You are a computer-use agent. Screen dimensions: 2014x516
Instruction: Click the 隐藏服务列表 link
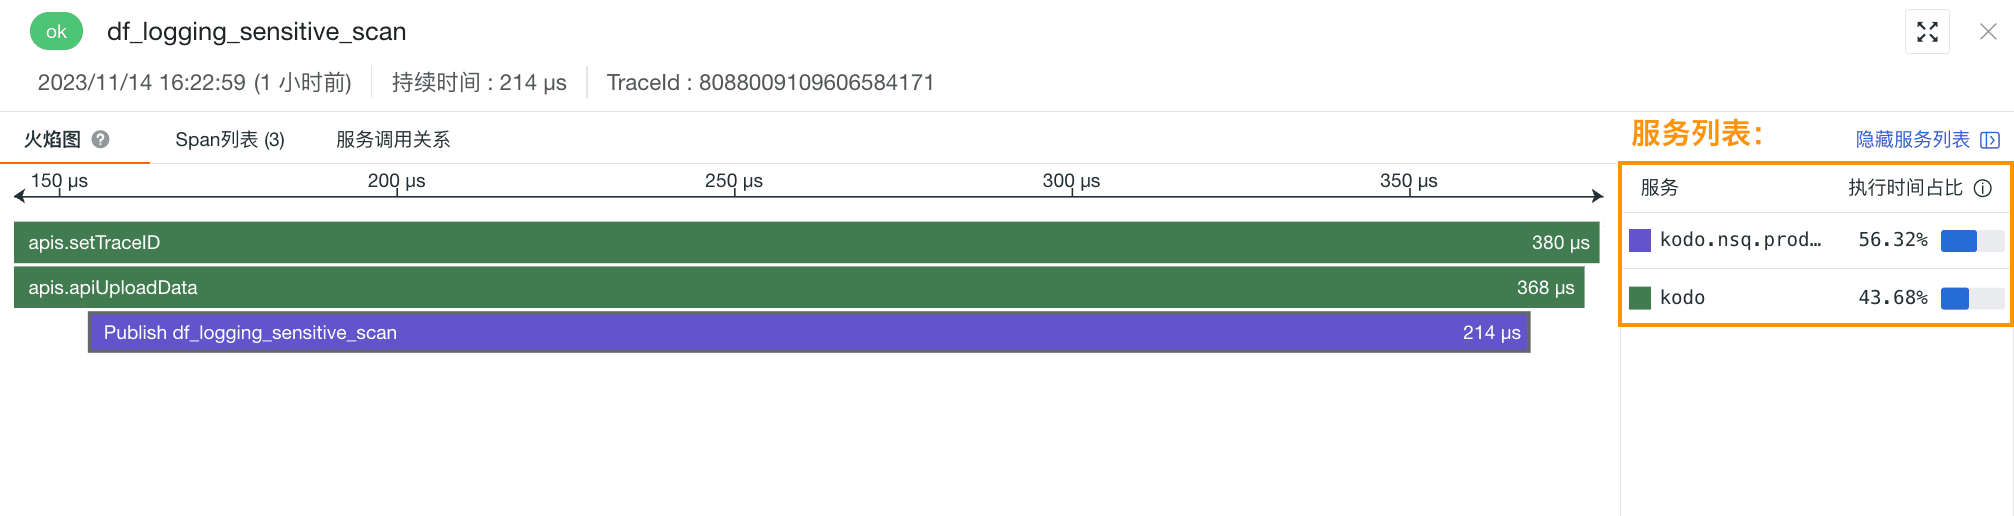click(1912, 140)
